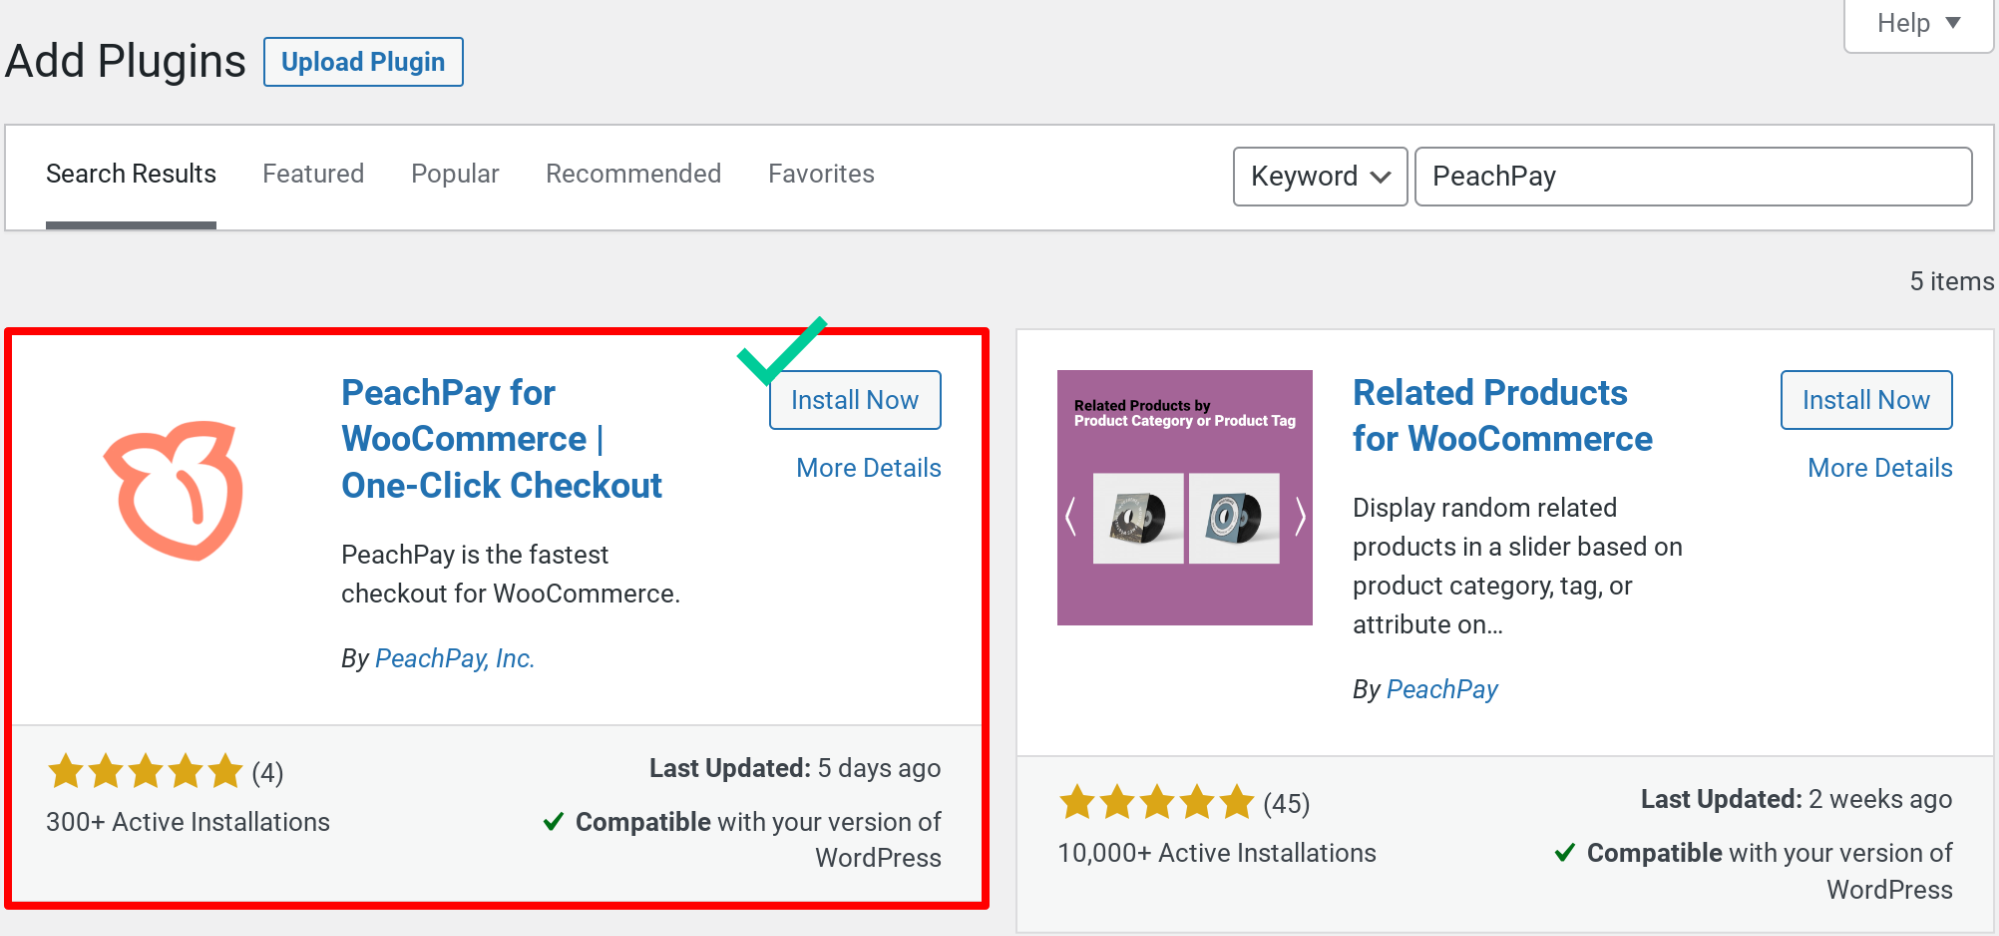1999x936 pixels.
Task: Expand the Help panel
Action: (1916, 22)
